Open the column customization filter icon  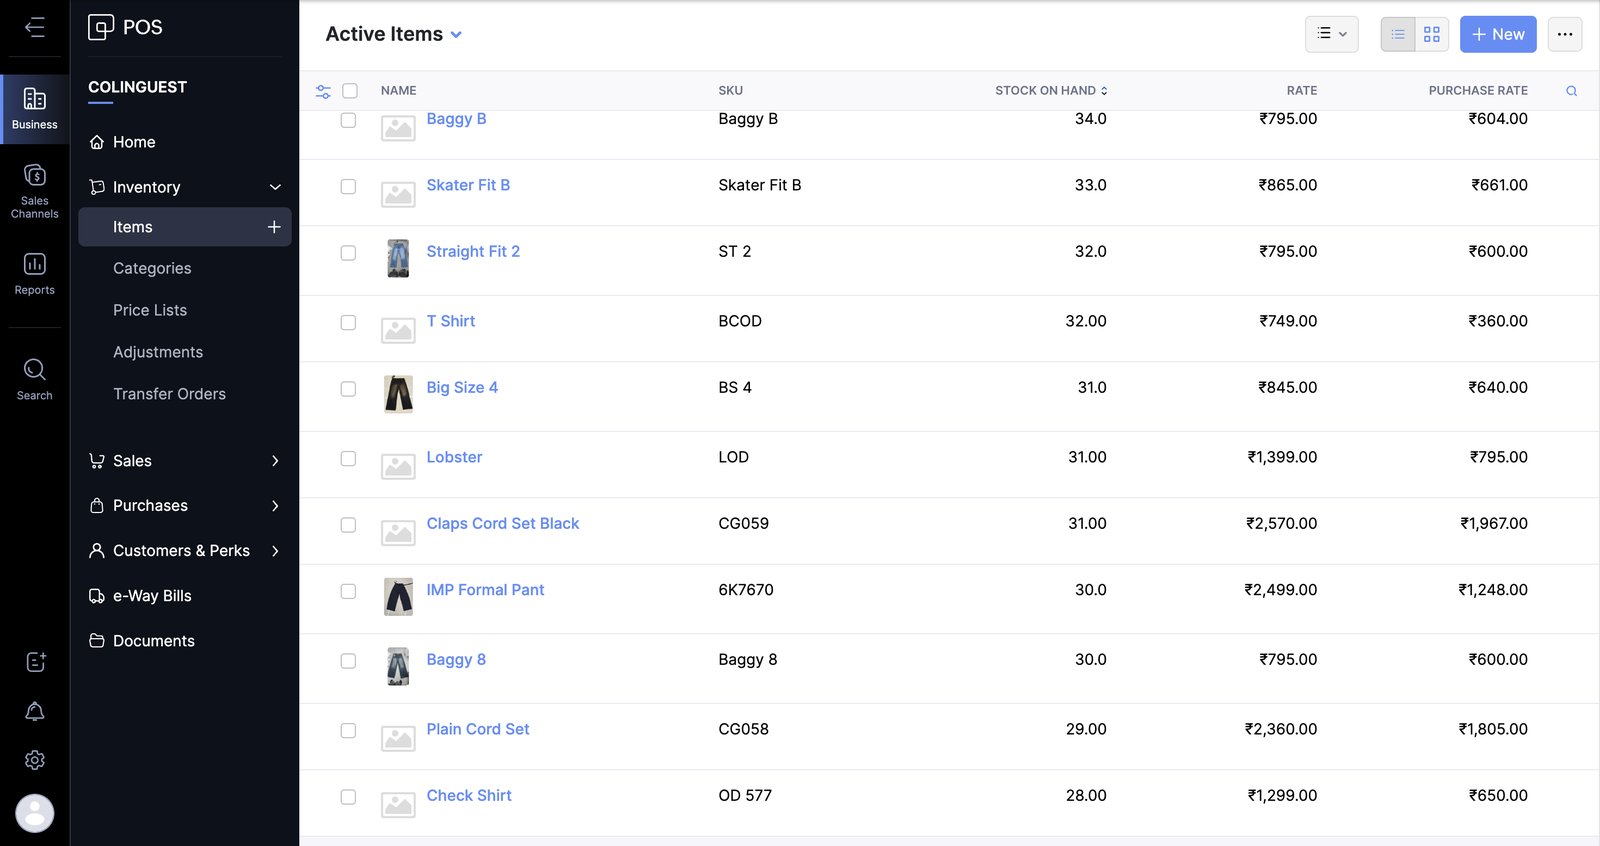(323, 91)
